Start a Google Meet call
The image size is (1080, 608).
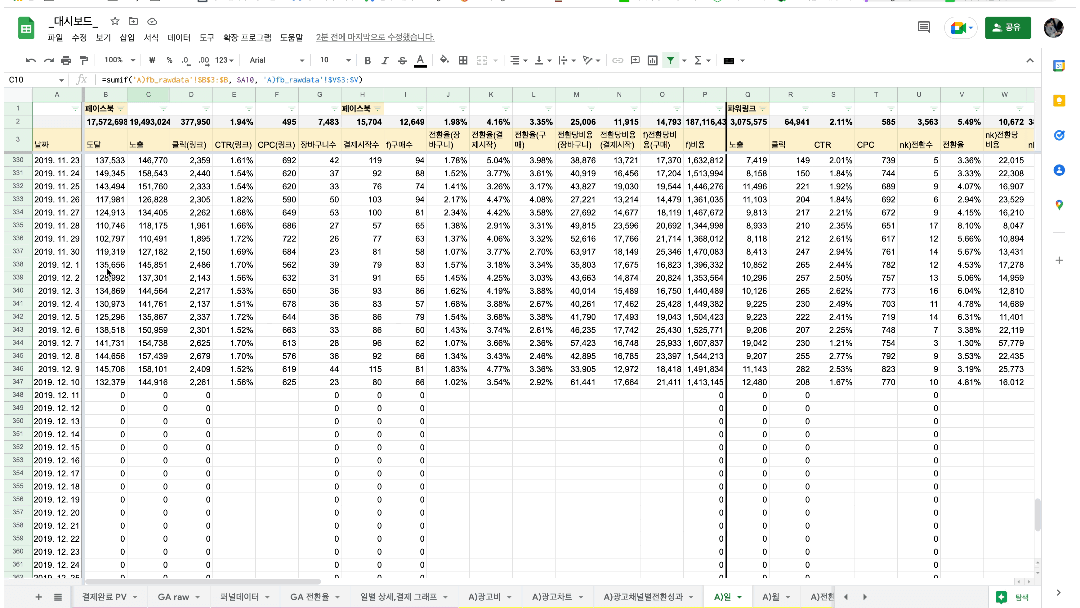click(961, 28)
